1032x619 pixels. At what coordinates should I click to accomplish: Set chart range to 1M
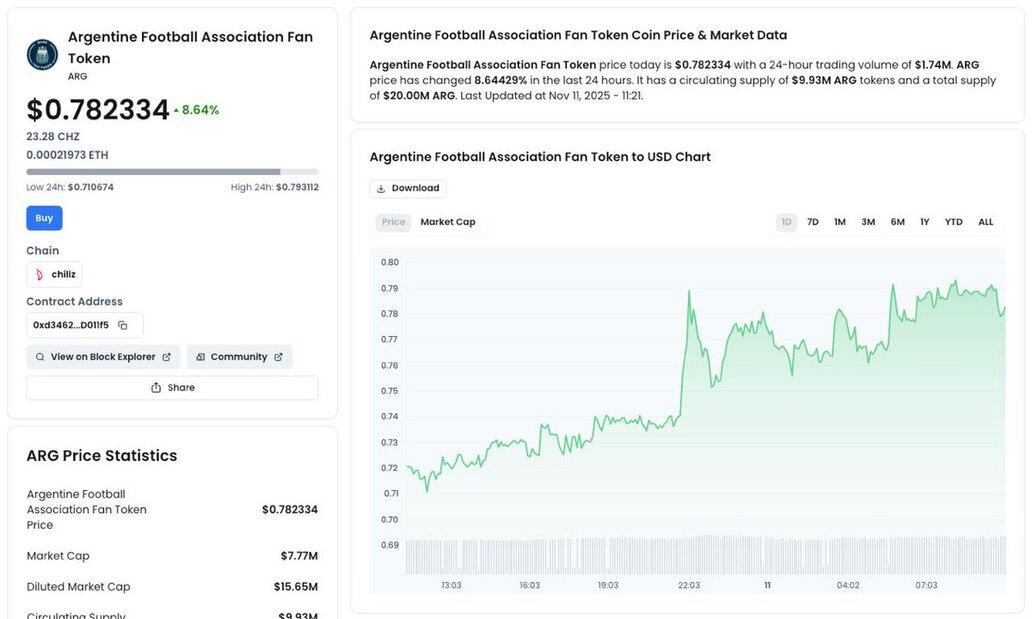click(840, 222)
